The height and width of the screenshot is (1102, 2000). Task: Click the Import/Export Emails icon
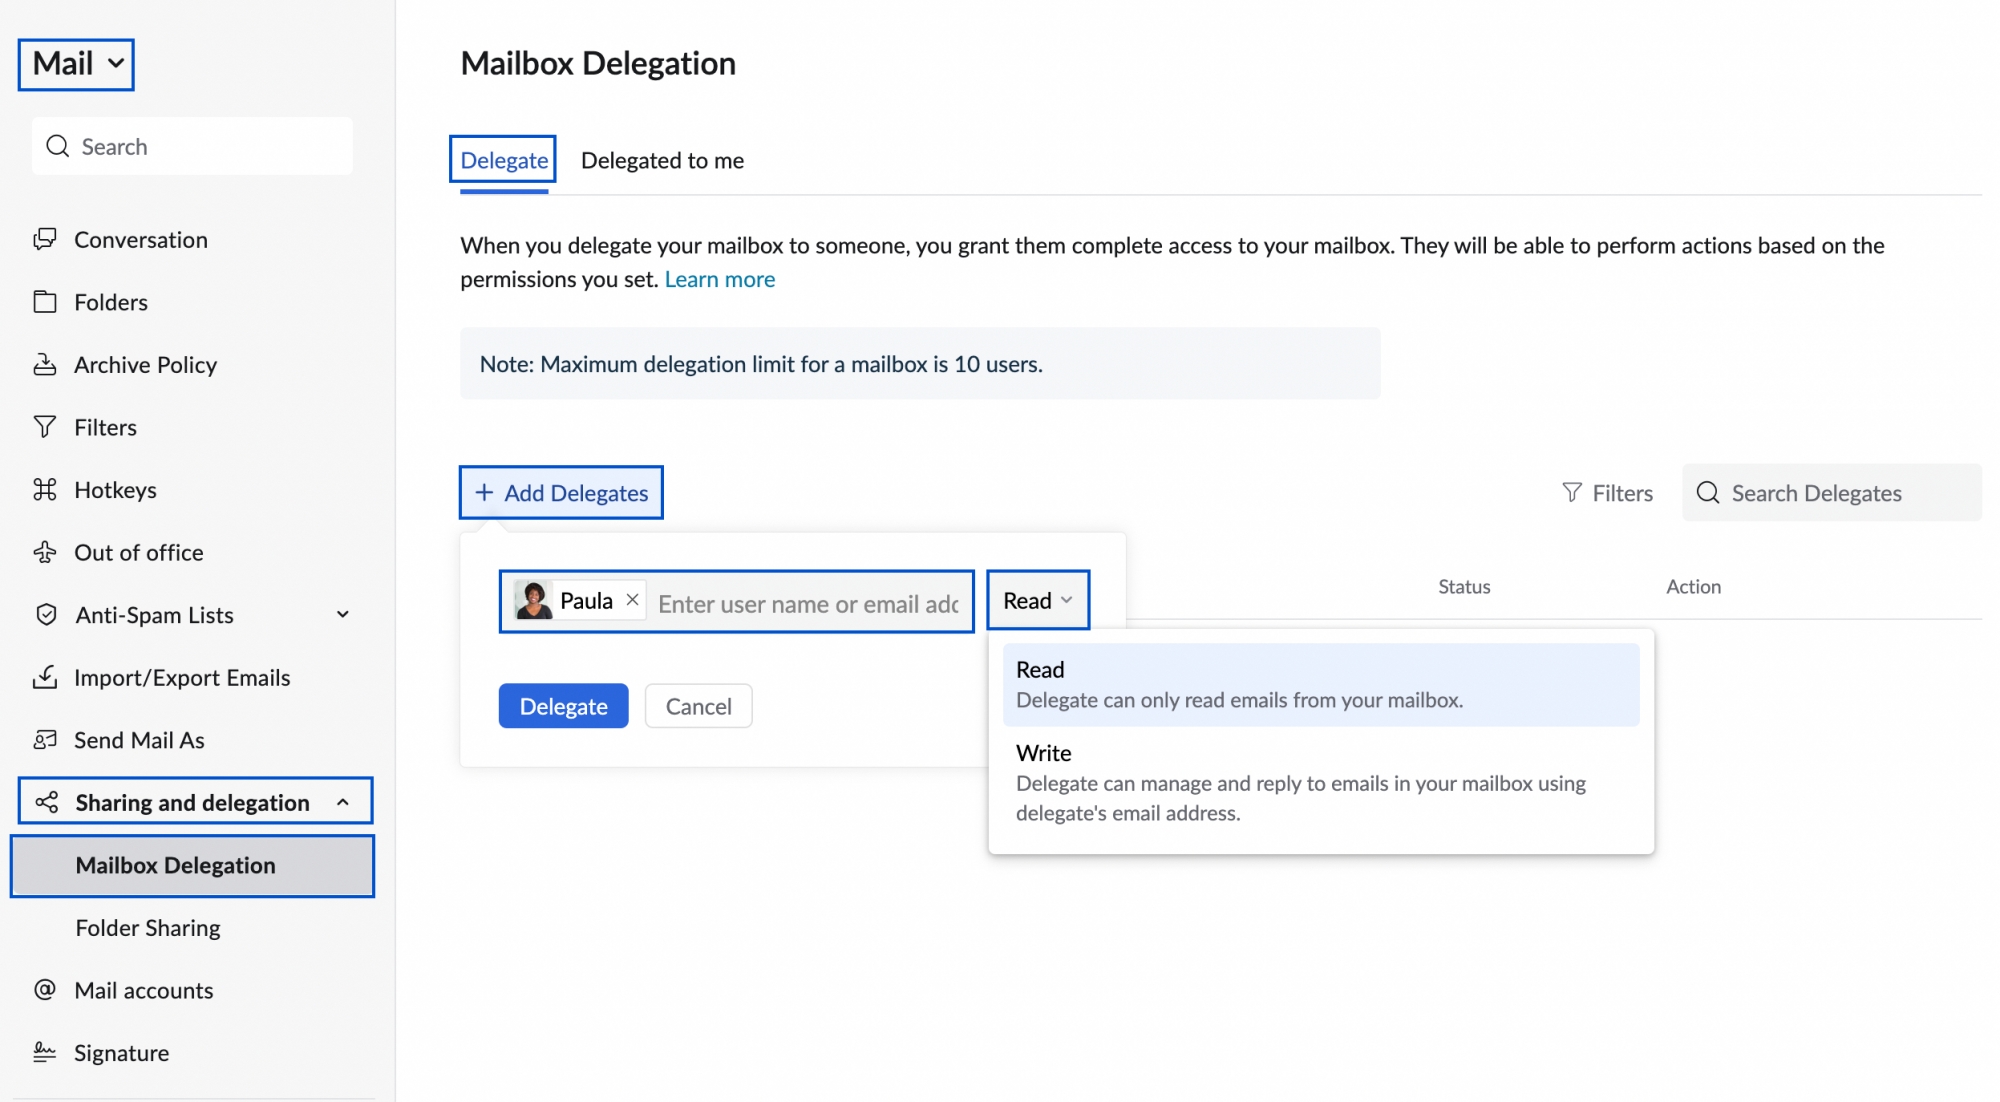point(45,678)
